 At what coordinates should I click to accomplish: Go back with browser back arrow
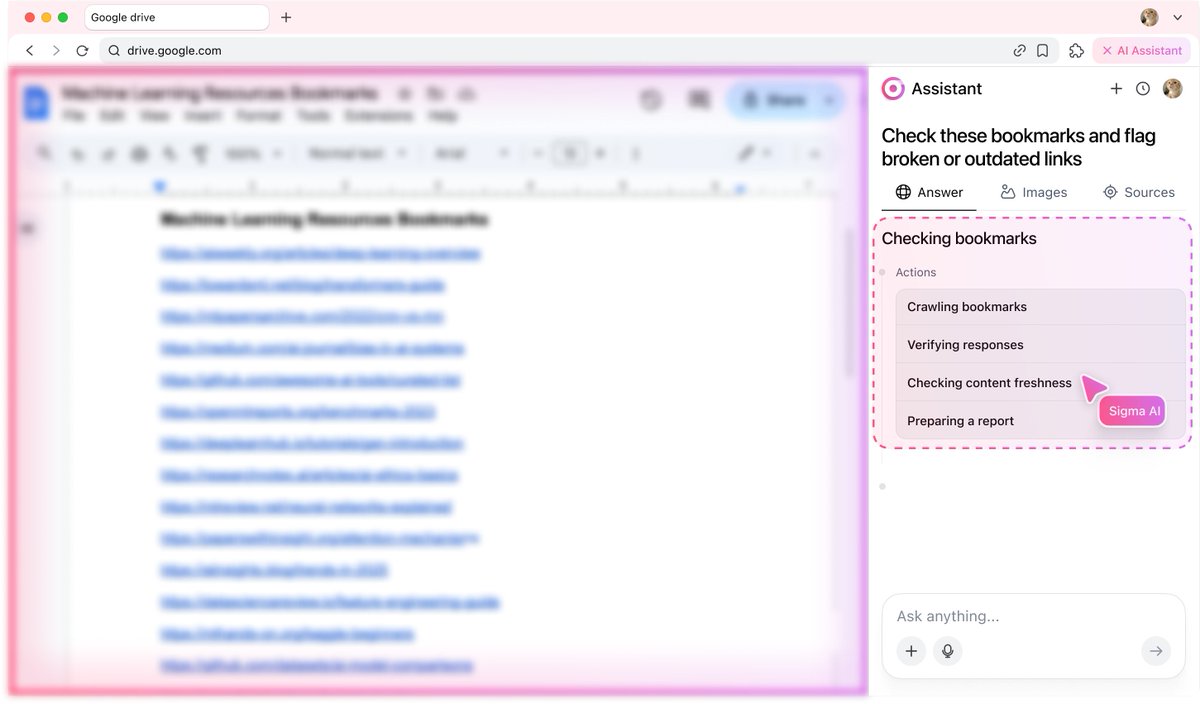point(30,50)
